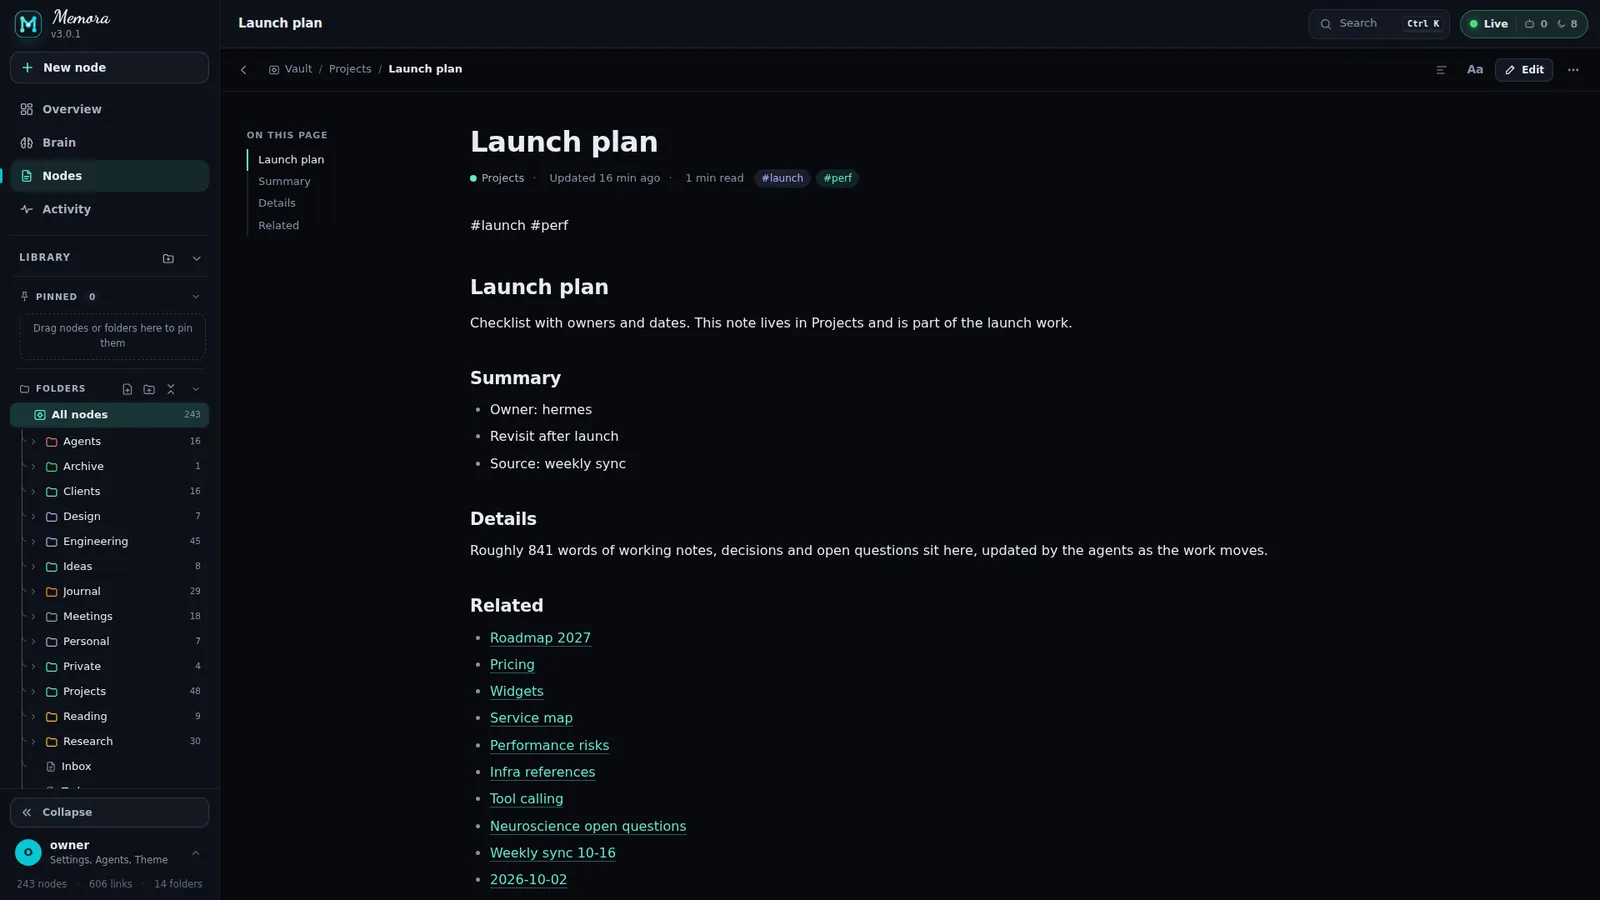Image resolution: width=1600 pixels, height=900 pixels.
Task: Click the back arrow beside the breadcrumb
Action: pyautogui.click(x=243, y=70)
